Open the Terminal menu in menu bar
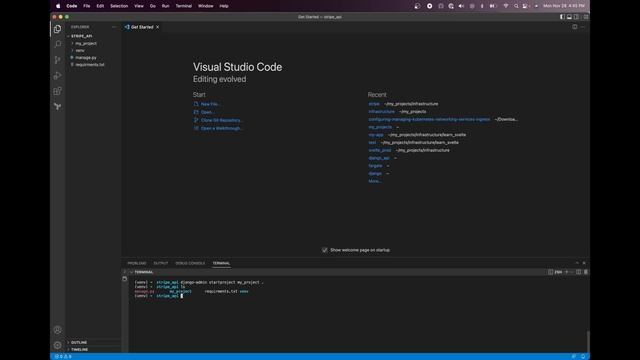 pos(184,6)
